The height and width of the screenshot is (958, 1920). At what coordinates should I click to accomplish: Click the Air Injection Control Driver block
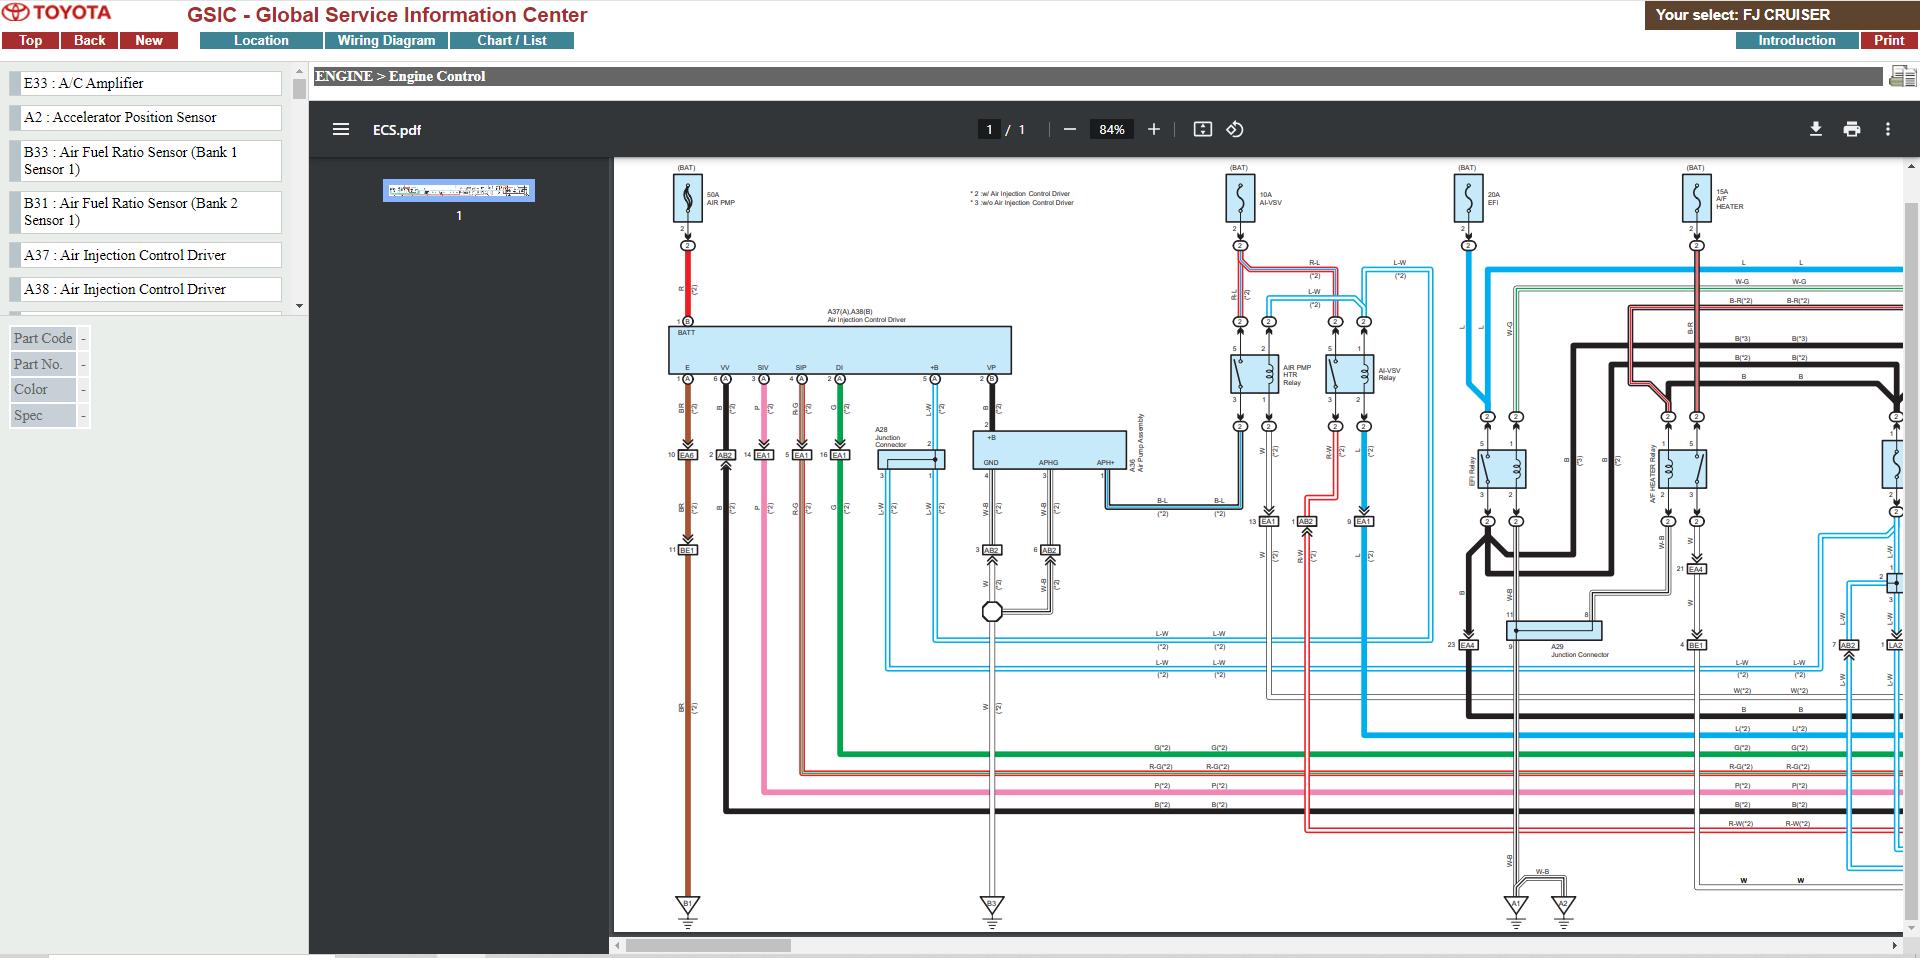839,350
